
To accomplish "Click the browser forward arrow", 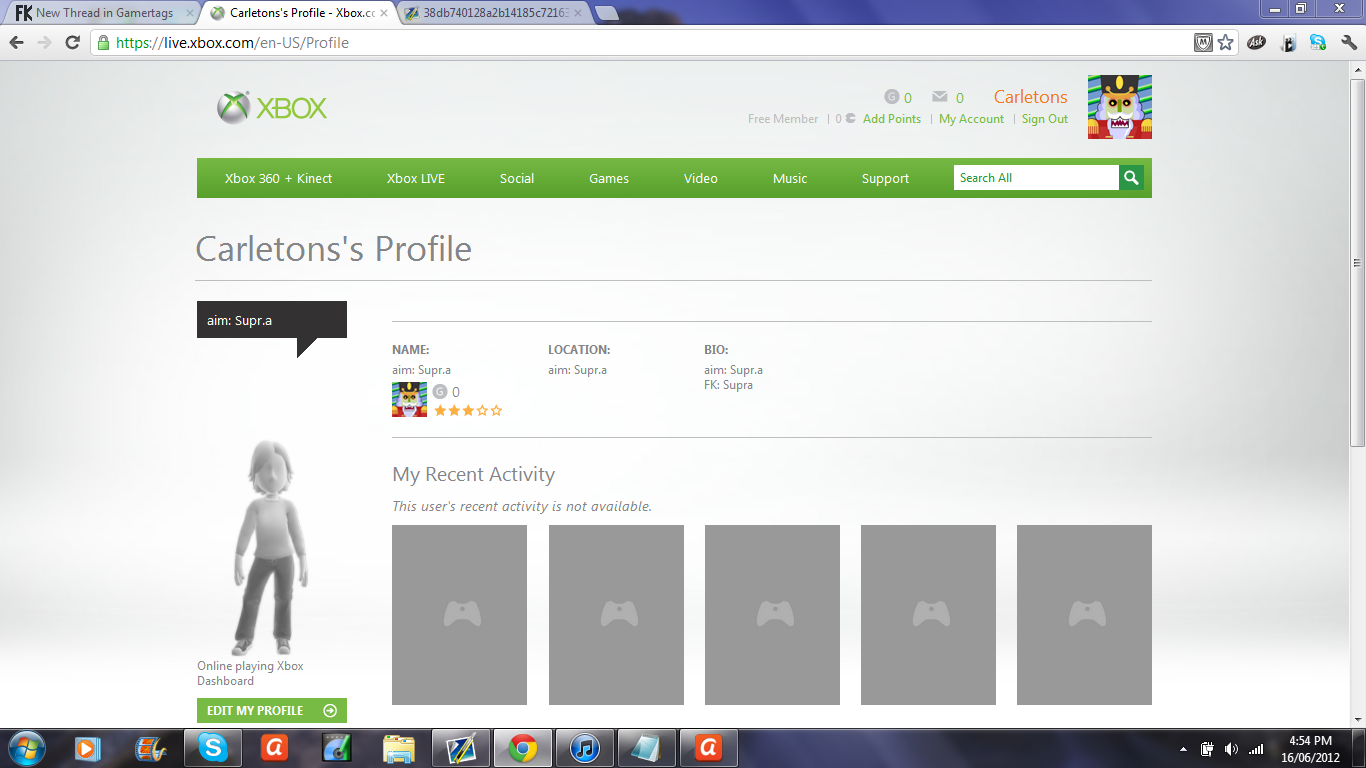I will pos(44,43).
